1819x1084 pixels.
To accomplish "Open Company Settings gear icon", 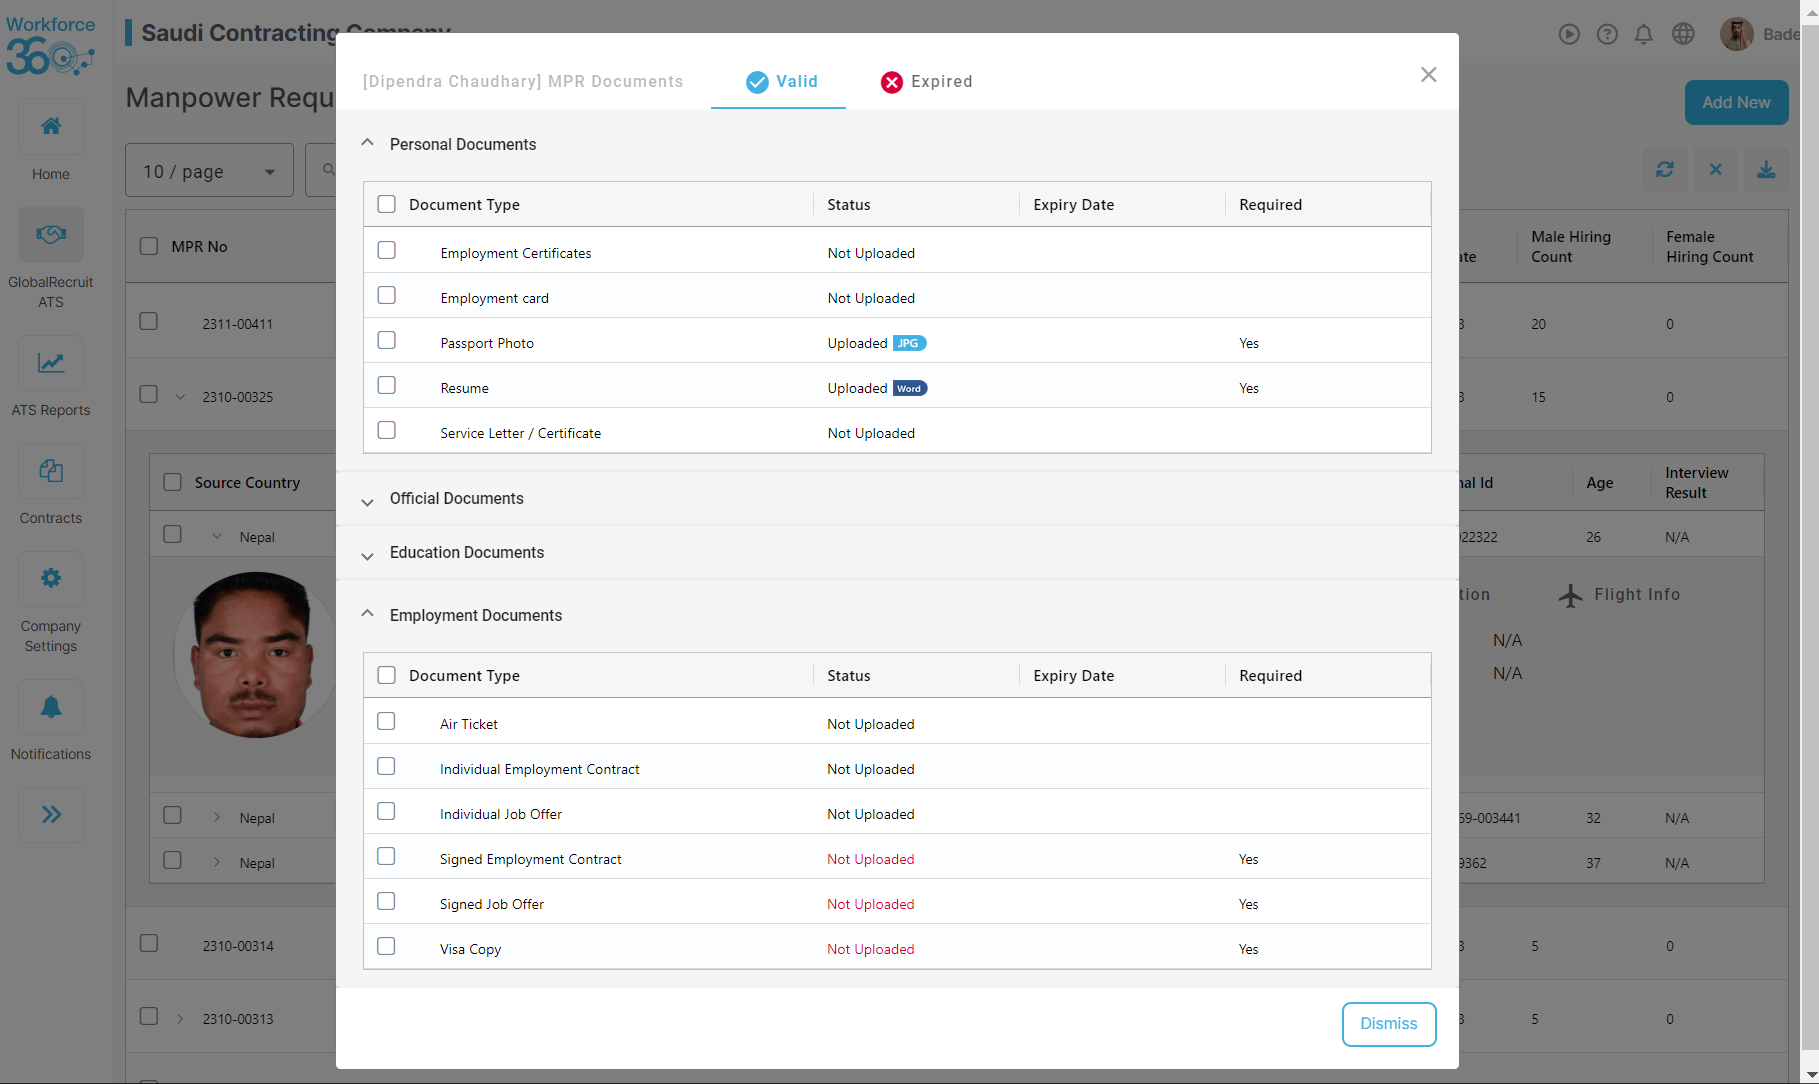I will pyautogui.click(x=51, y=579).
